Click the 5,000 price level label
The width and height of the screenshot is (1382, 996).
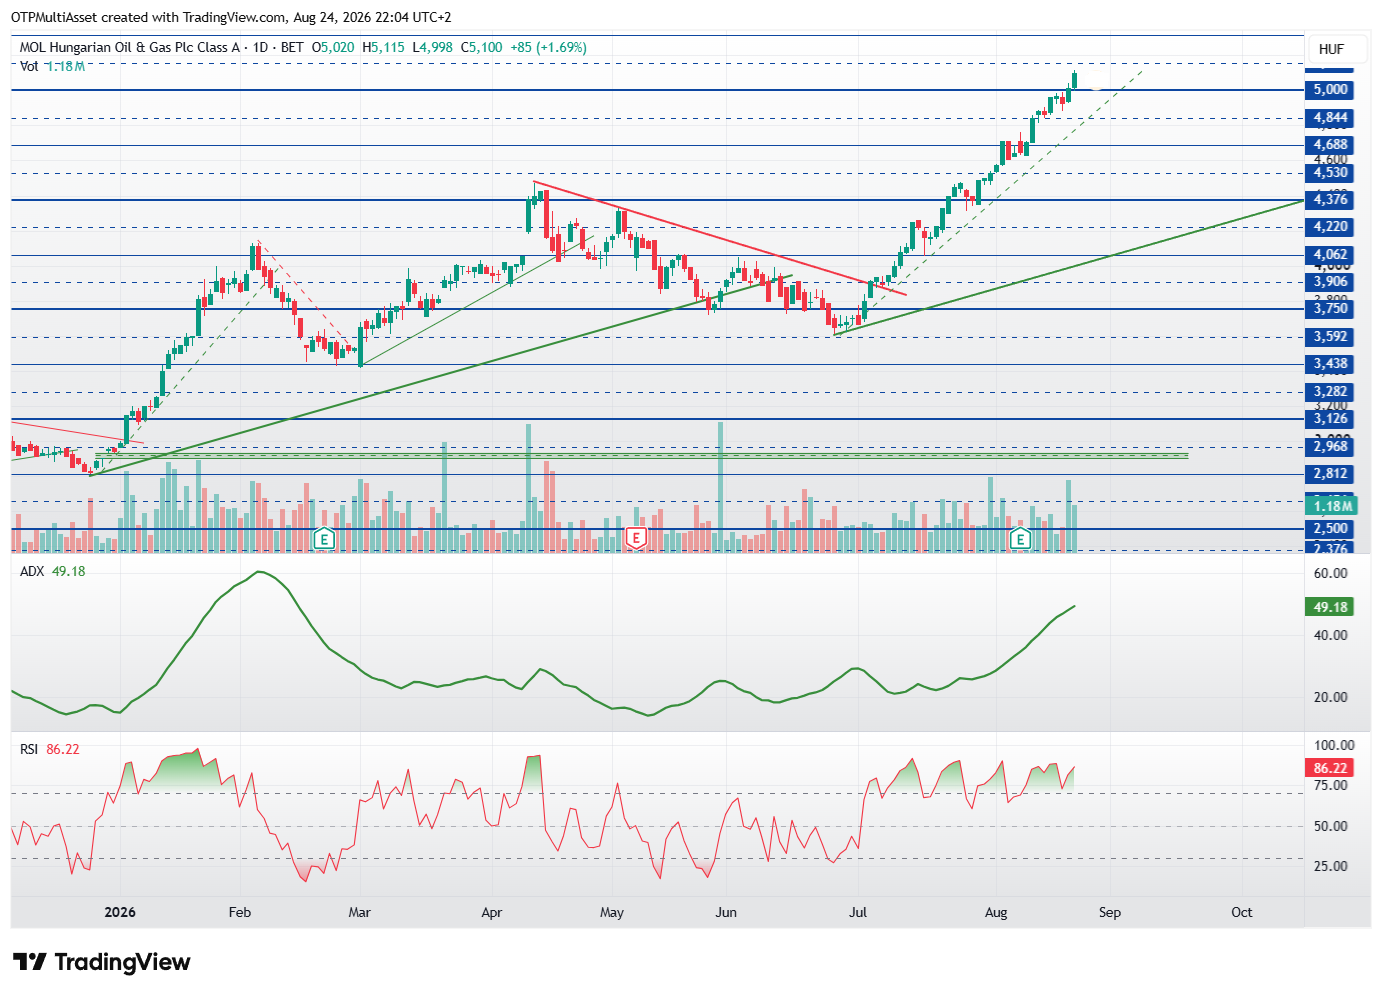1330,89
